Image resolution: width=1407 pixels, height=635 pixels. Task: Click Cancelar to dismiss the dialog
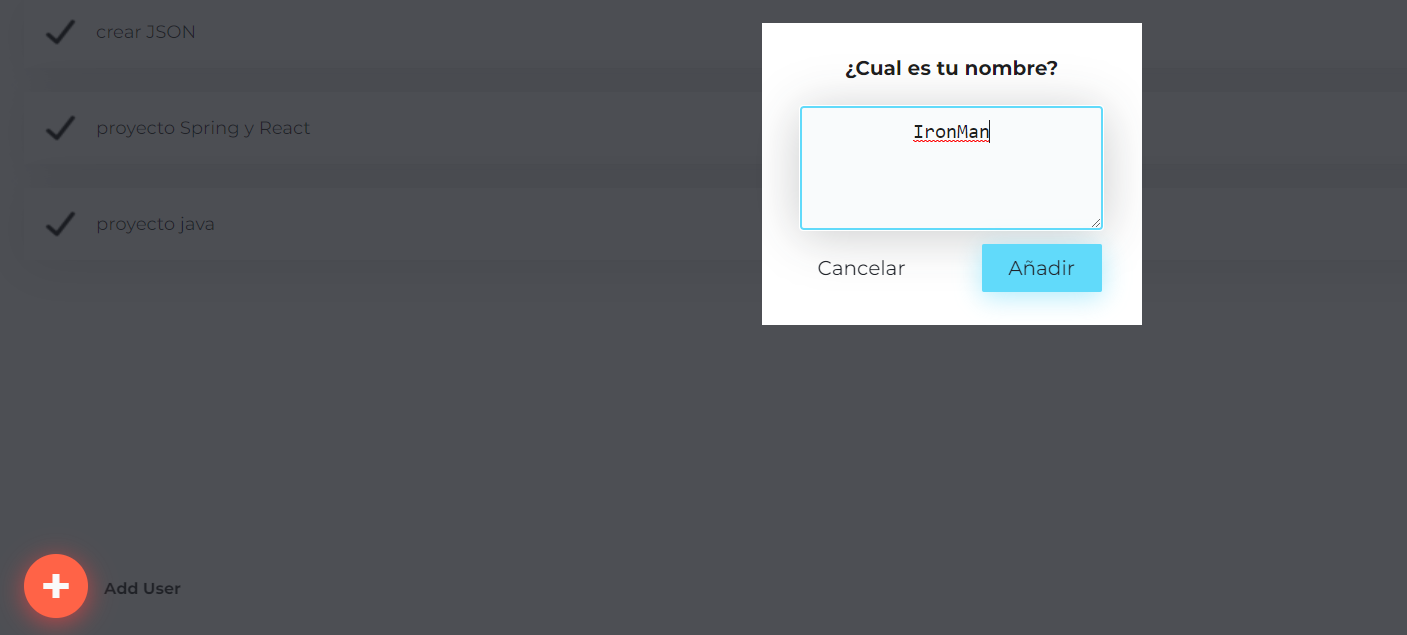pyautogui.click(x=861, y=268)
